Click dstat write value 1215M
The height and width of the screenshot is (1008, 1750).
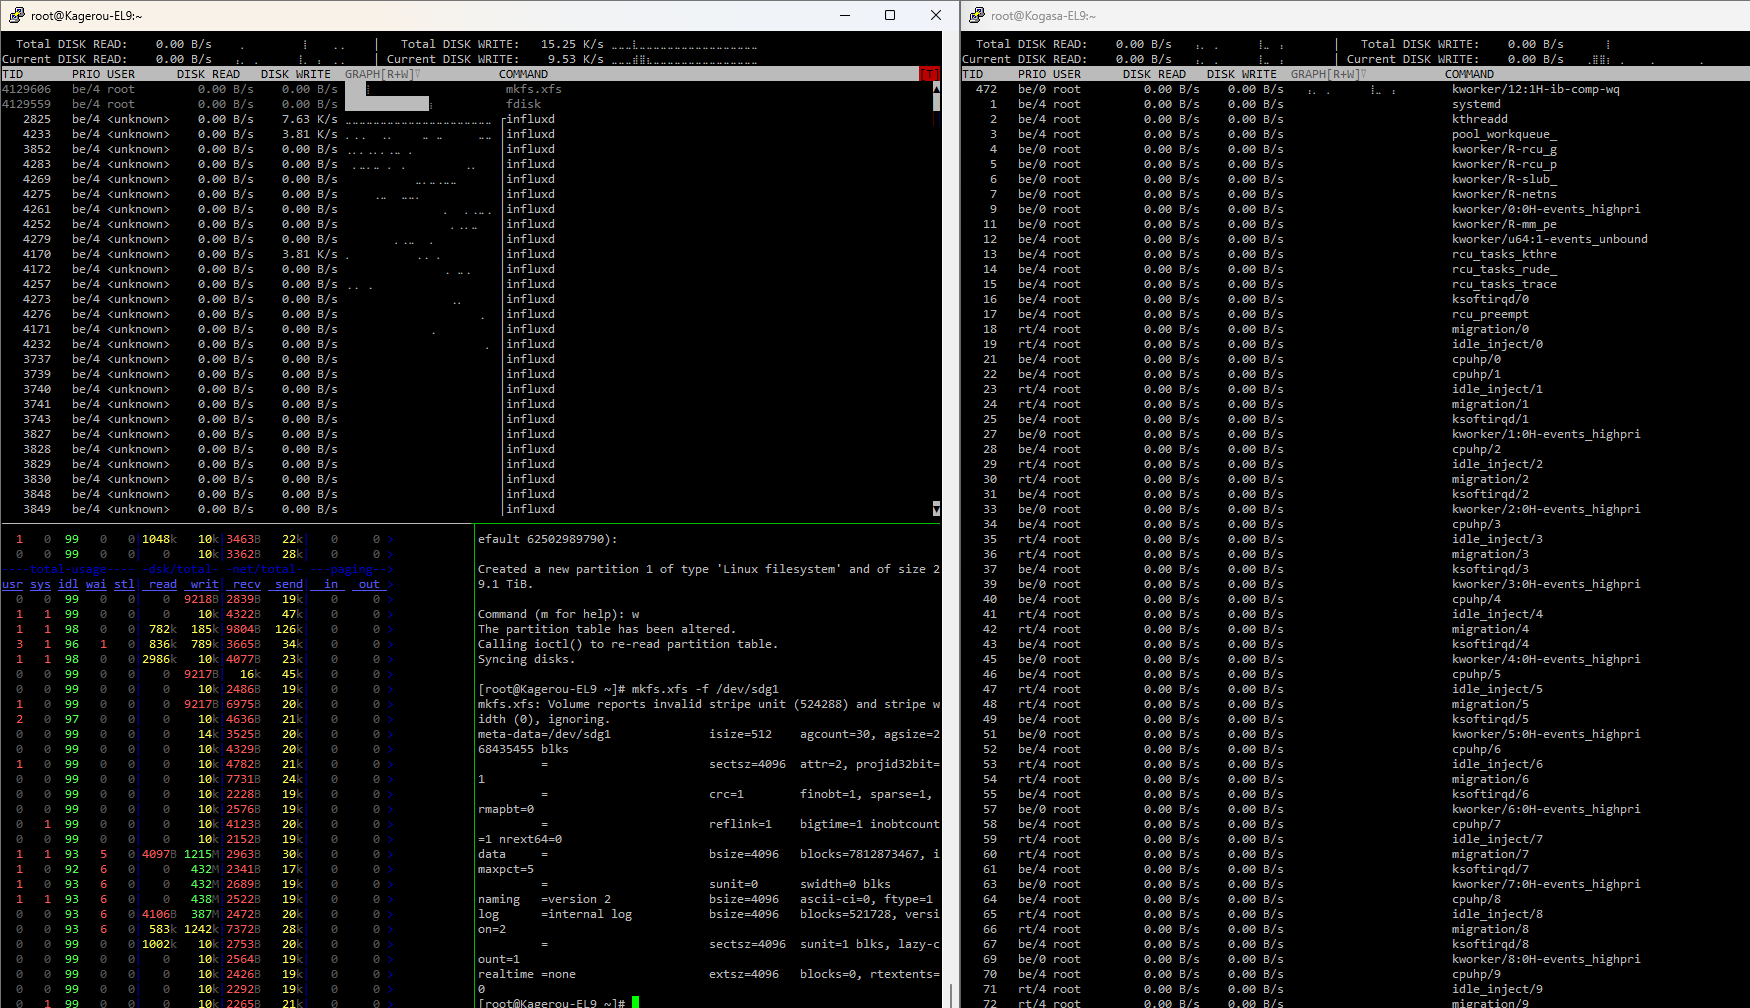pos(201,854)
